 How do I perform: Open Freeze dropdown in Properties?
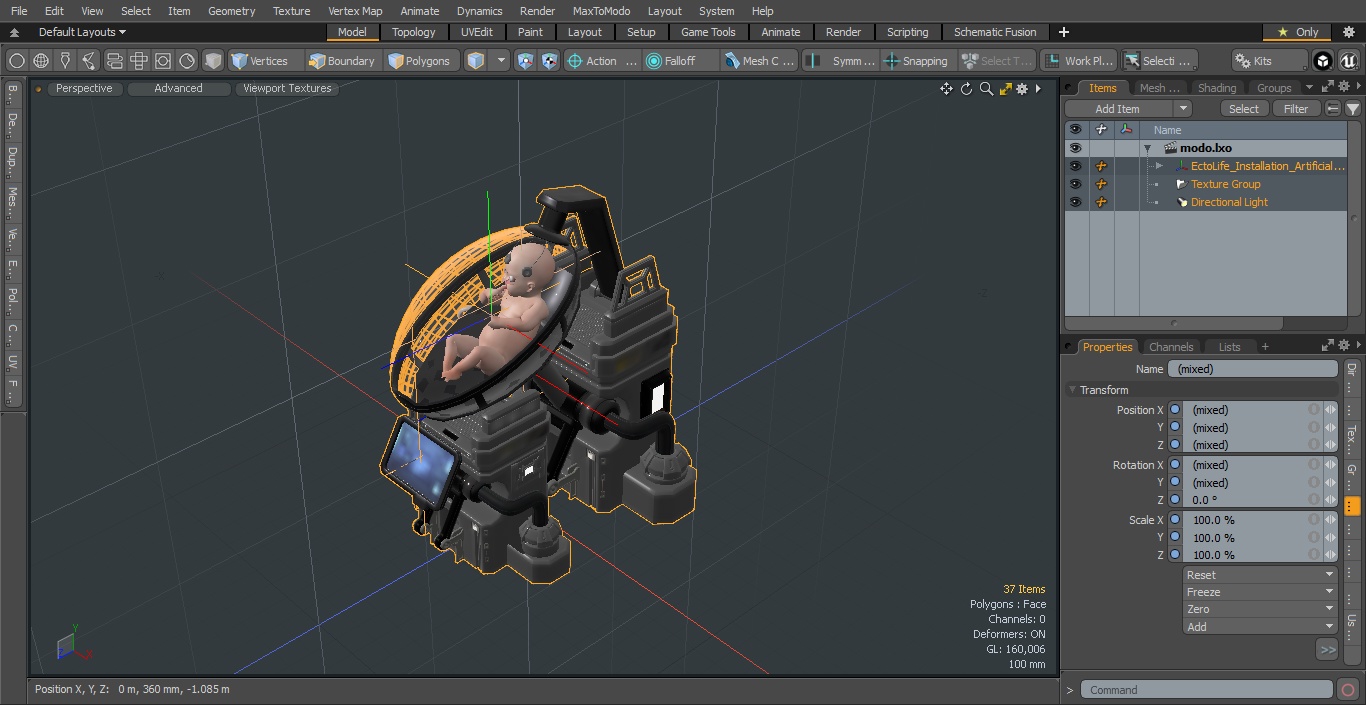[x=1260, y=592]
